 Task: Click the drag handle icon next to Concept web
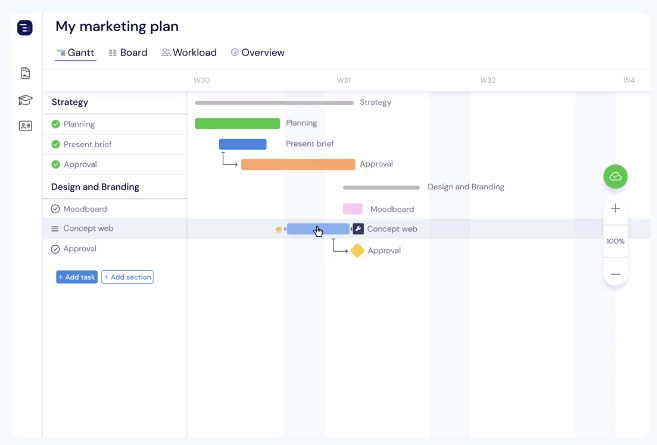[56, 229]
